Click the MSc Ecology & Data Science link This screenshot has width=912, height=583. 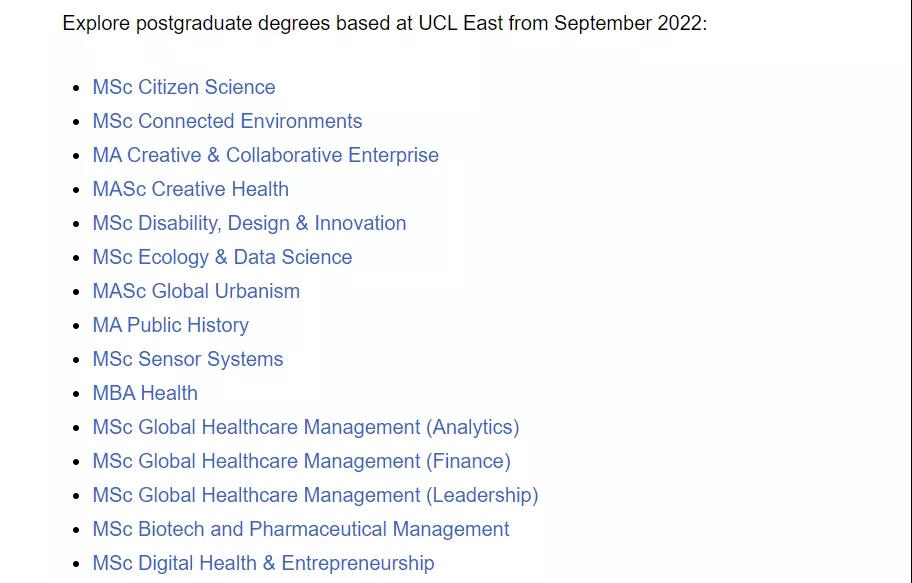pyautogui.click(x=222, y=257)
